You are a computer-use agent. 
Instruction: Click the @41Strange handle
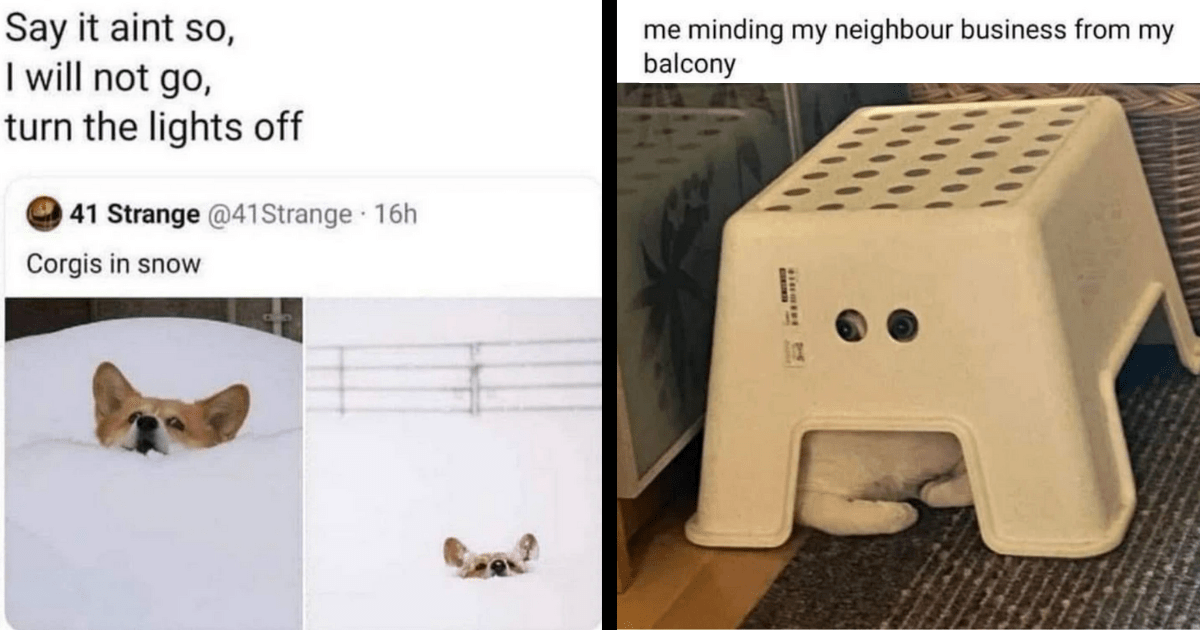tap(279, 215)
